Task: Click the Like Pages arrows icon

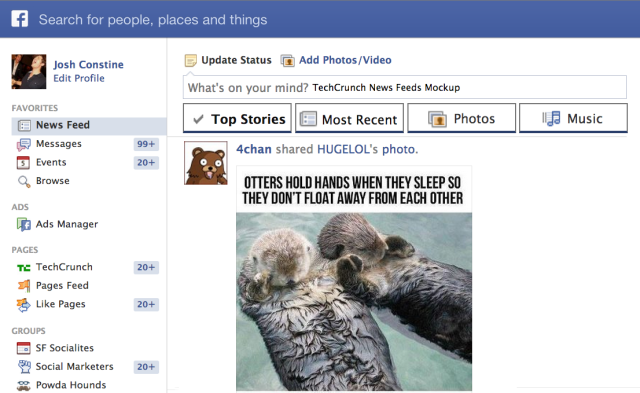Action: (24, 304)
